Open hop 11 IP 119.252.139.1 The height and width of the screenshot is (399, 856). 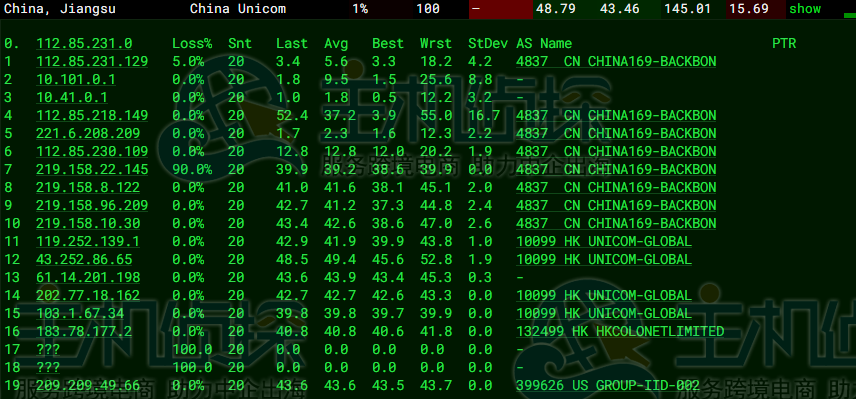coord(88,242)
